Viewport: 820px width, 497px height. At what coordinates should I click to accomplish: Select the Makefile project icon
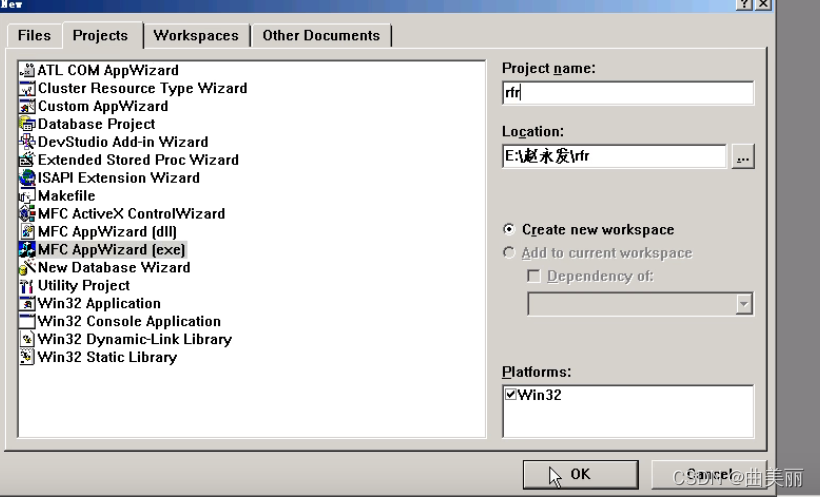click(27, 196)
